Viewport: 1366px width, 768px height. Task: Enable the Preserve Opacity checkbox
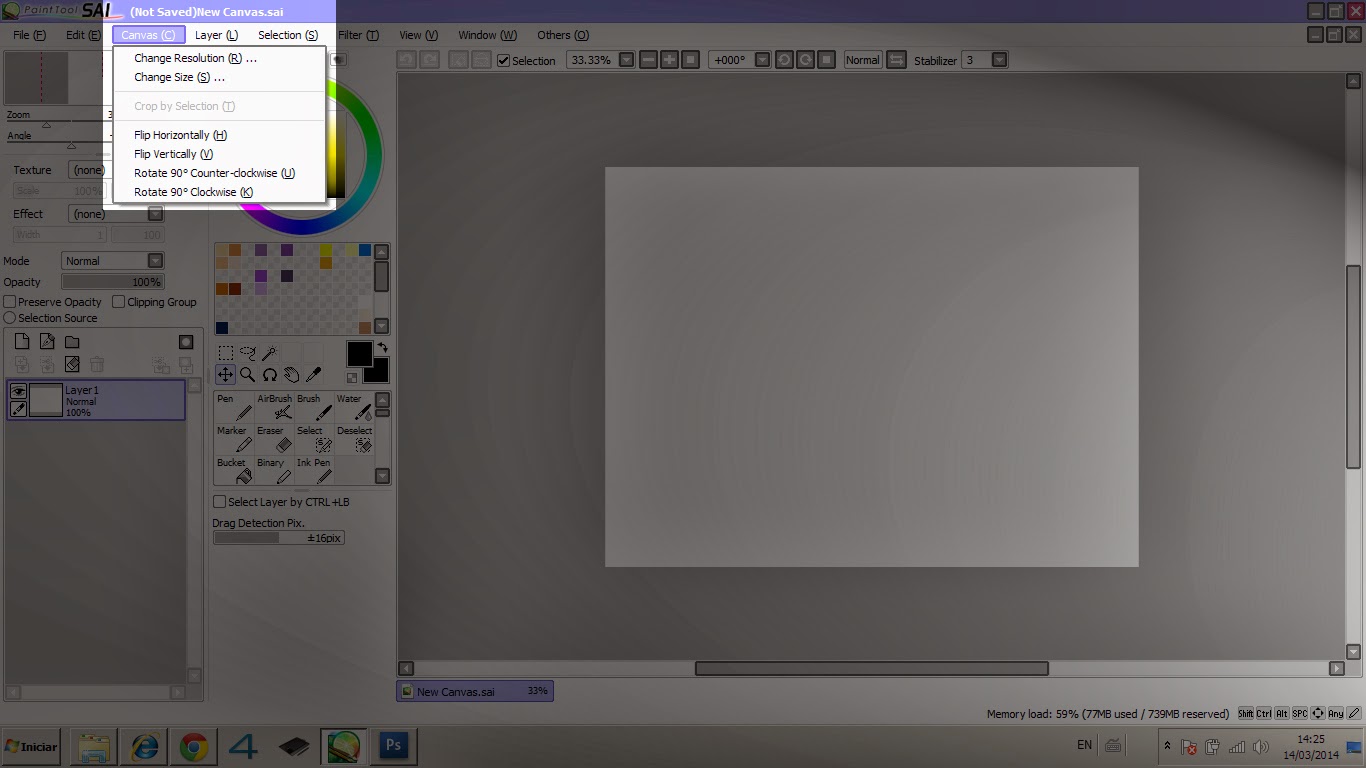coord(9,301)
